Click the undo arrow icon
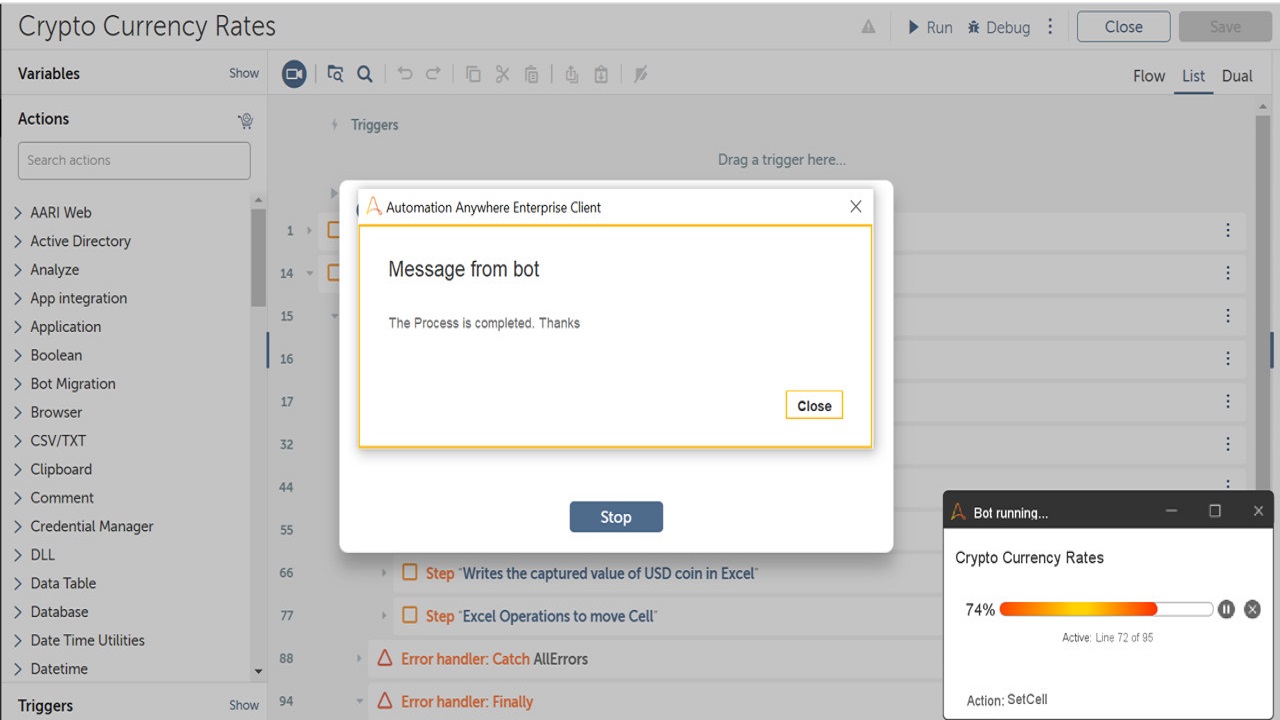The width and height of the screenshot is (1280, 720). click(404, 74)
